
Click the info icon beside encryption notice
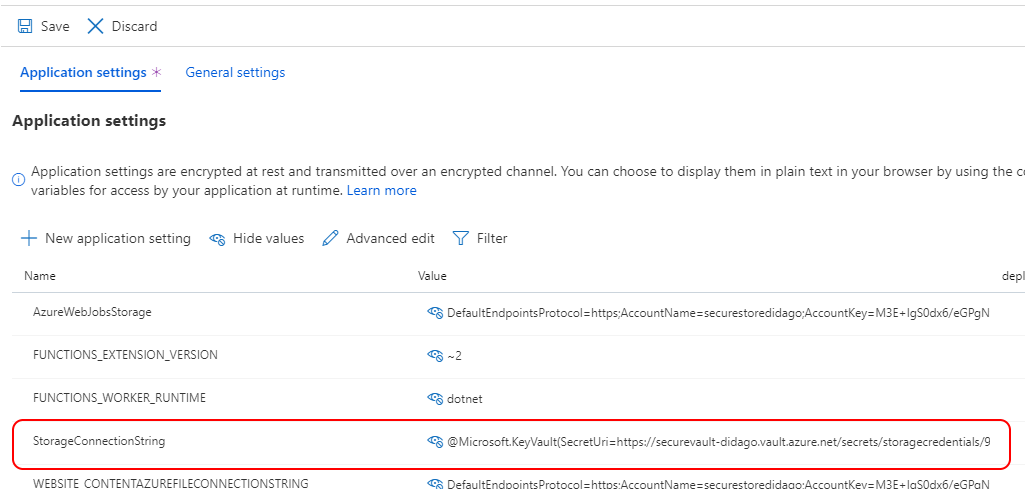[20, 179]
